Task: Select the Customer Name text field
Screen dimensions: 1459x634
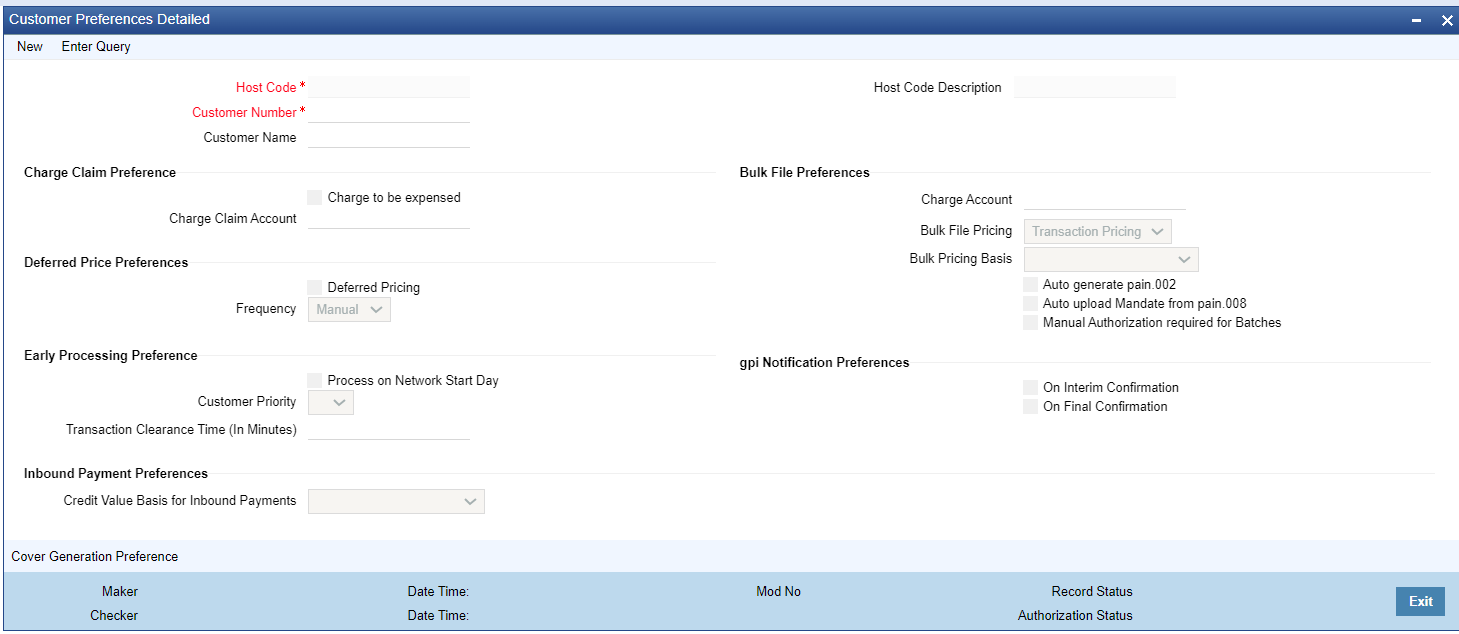Action: point(389,137)
